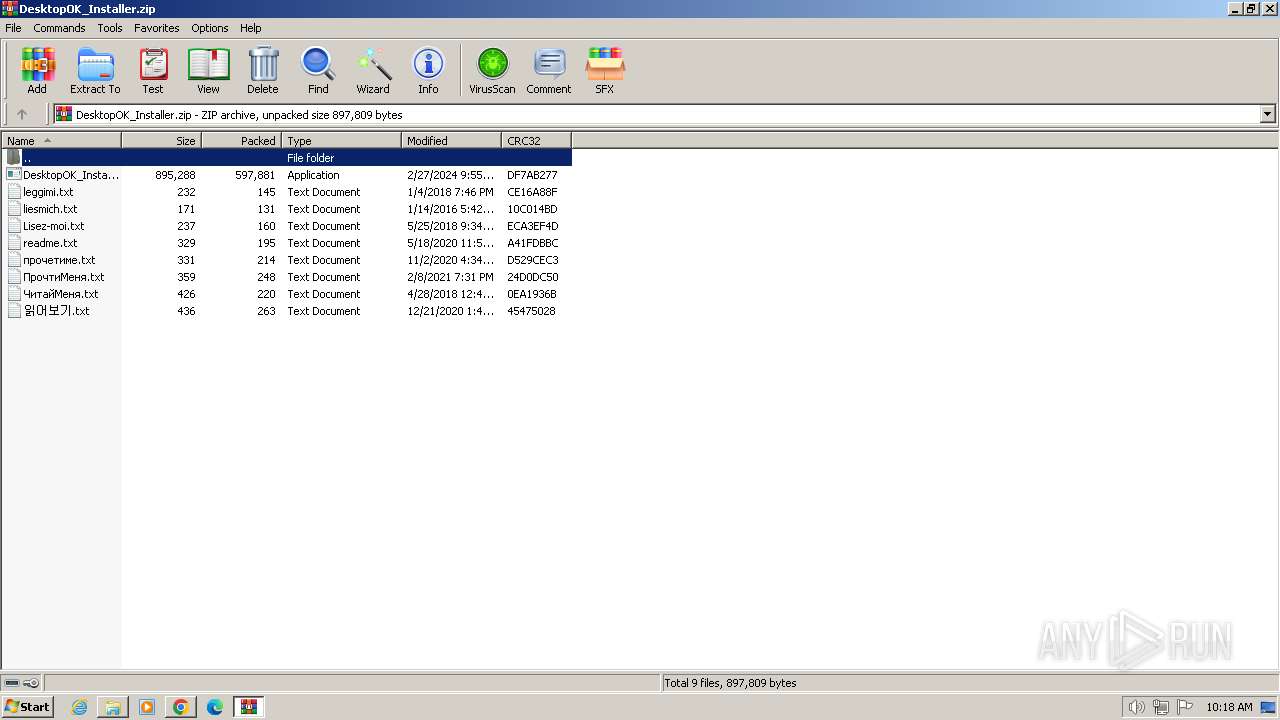
Task: Click the status bar key icon
Action: coord(31,683)
